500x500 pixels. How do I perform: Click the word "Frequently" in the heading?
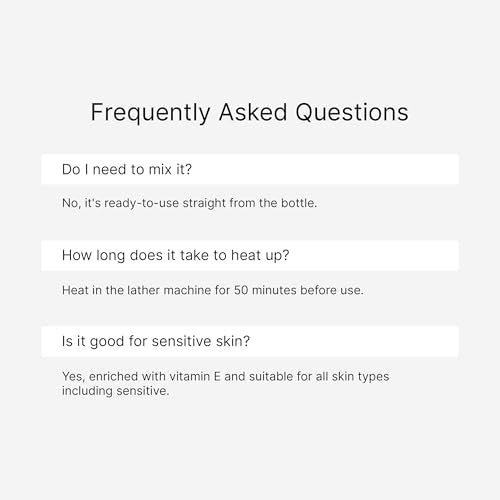pyautogui.click(x=150, y=113)
